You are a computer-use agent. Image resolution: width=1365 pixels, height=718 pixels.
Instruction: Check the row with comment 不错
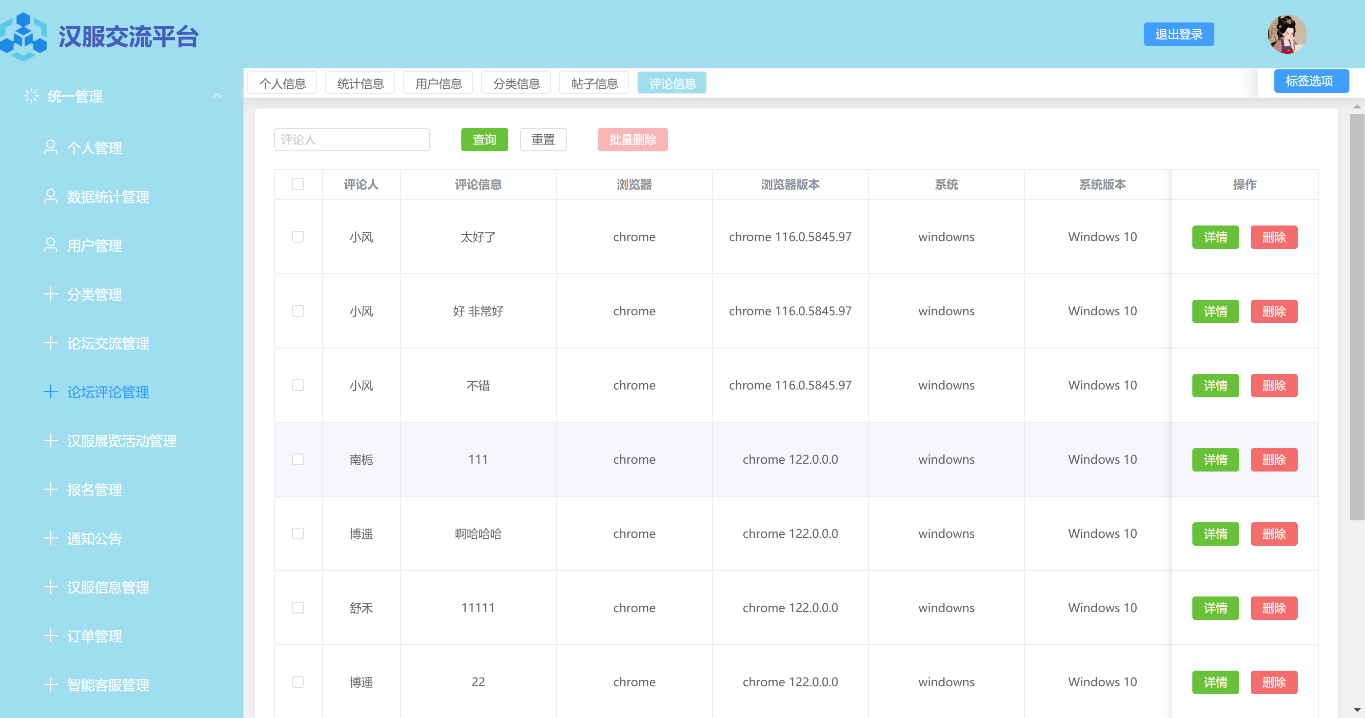(298, 385)
